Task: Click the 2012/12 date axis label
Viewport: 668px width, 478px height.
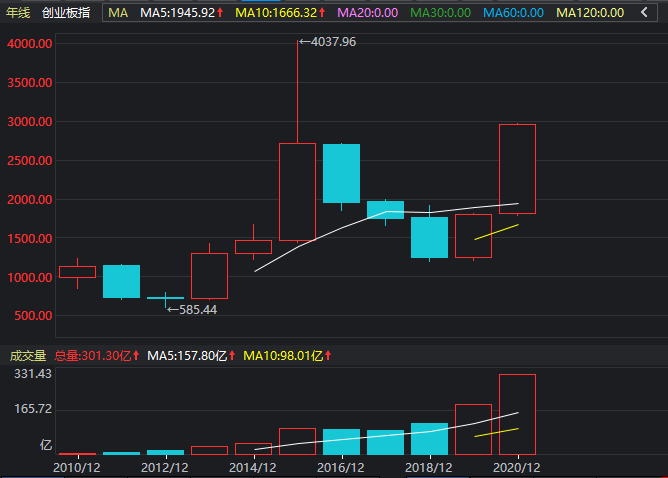Action: [x=165, y=468]
